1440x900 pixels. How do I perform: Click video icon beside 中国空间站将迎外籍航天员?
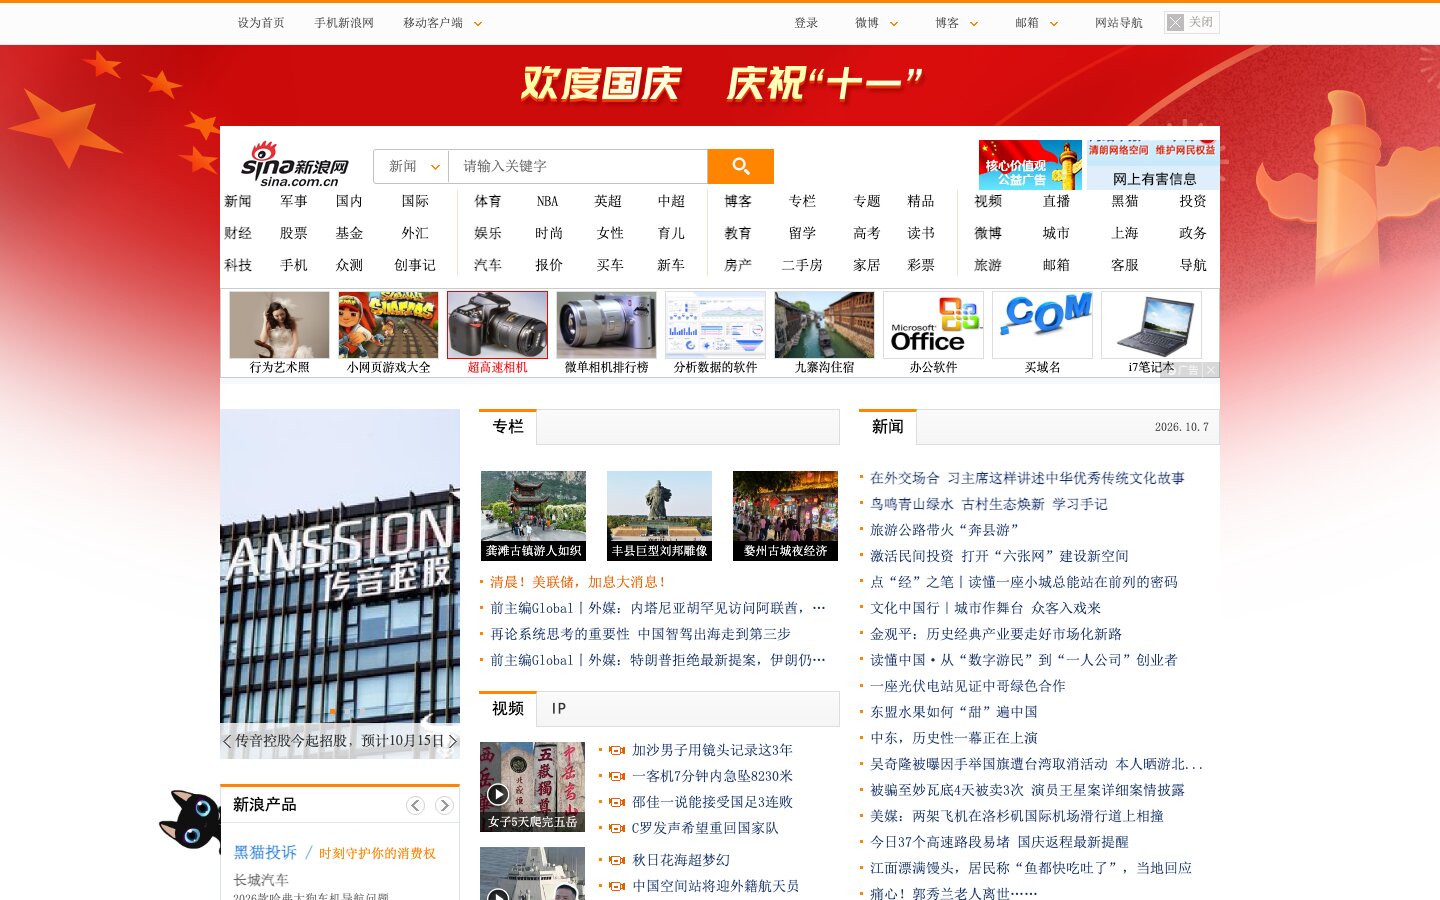pos(617,886)
